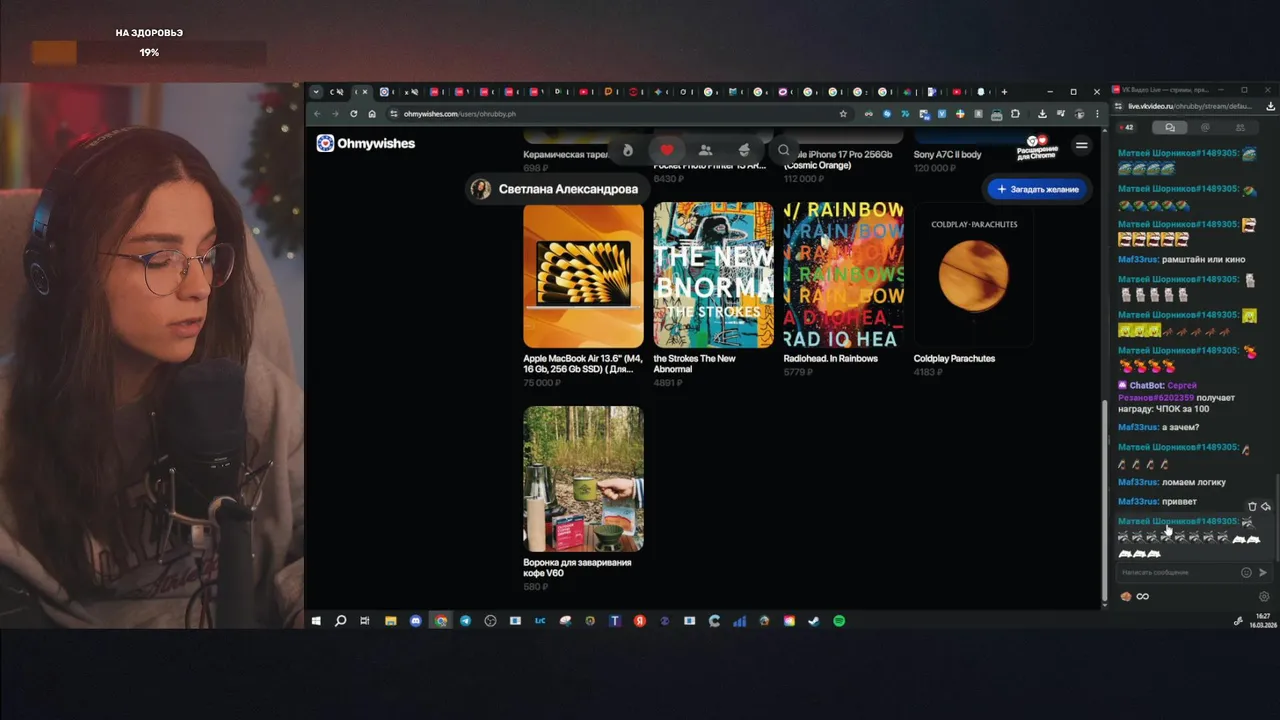Open the Radiohead In Rainbows album cover
The height and width of the screenshot is (720, 1280).
click(844, 275)
